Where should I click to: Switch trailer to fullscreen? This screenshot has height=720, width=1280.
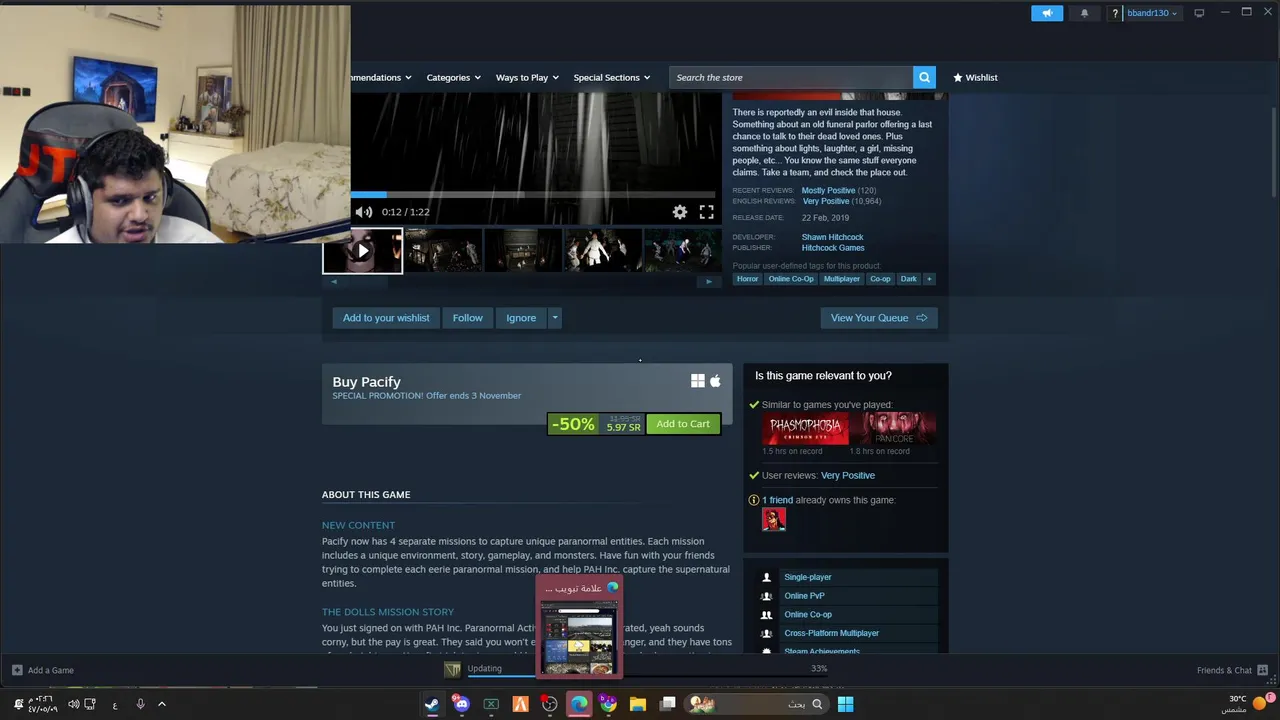tap(706, 212)
